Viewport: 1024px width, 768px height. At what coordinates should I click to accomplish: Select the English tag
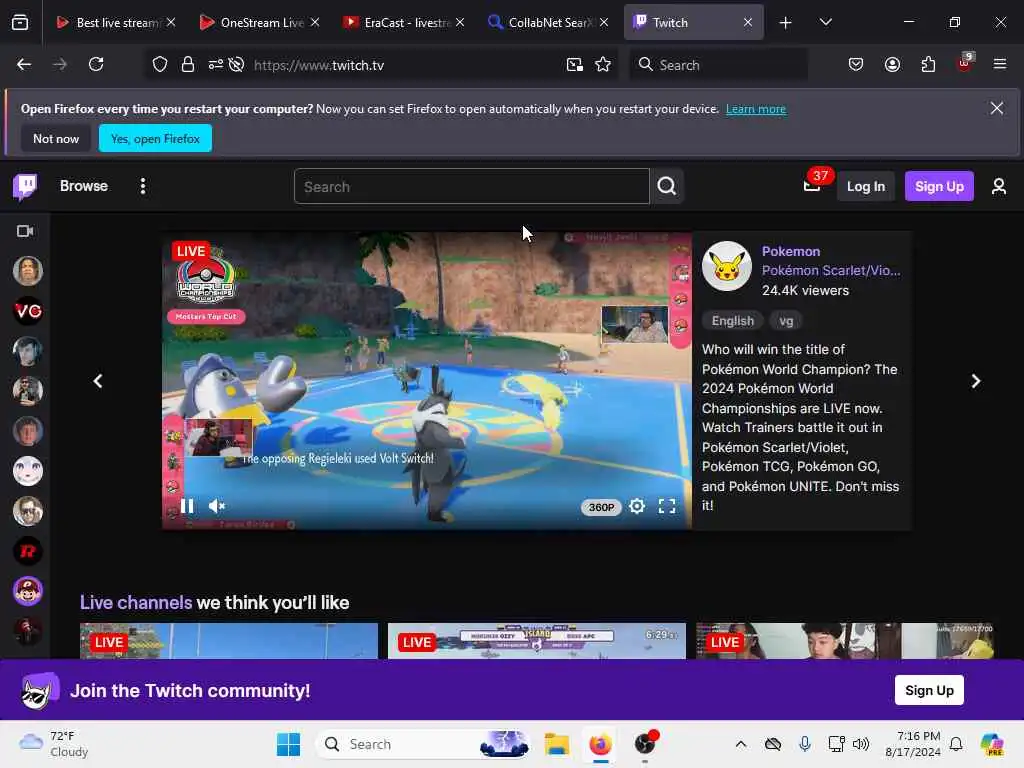click(733, 321)
